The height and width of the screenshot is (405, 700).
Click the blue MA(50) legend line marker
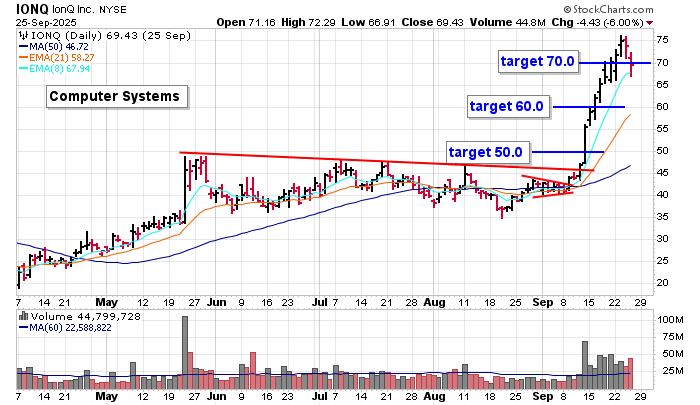coord(24,47)
